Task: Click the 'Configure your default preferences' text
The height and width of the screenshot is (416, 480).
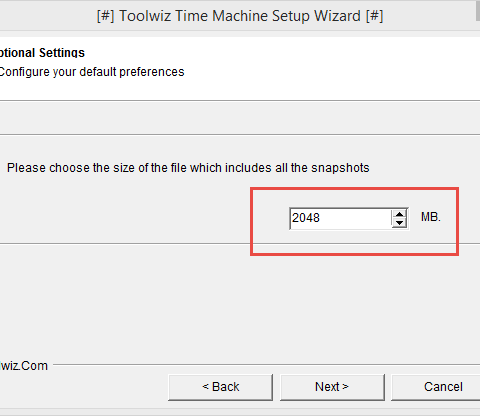Action: point(92,72)
